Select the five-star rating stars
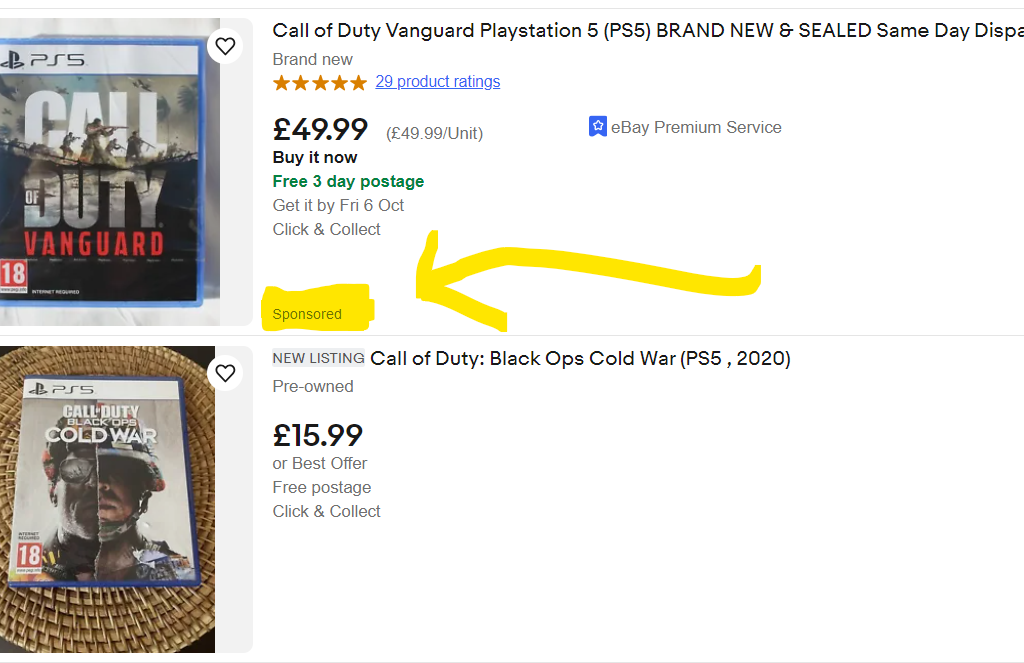The image size is (1024, 663). (x=320, y=82)
